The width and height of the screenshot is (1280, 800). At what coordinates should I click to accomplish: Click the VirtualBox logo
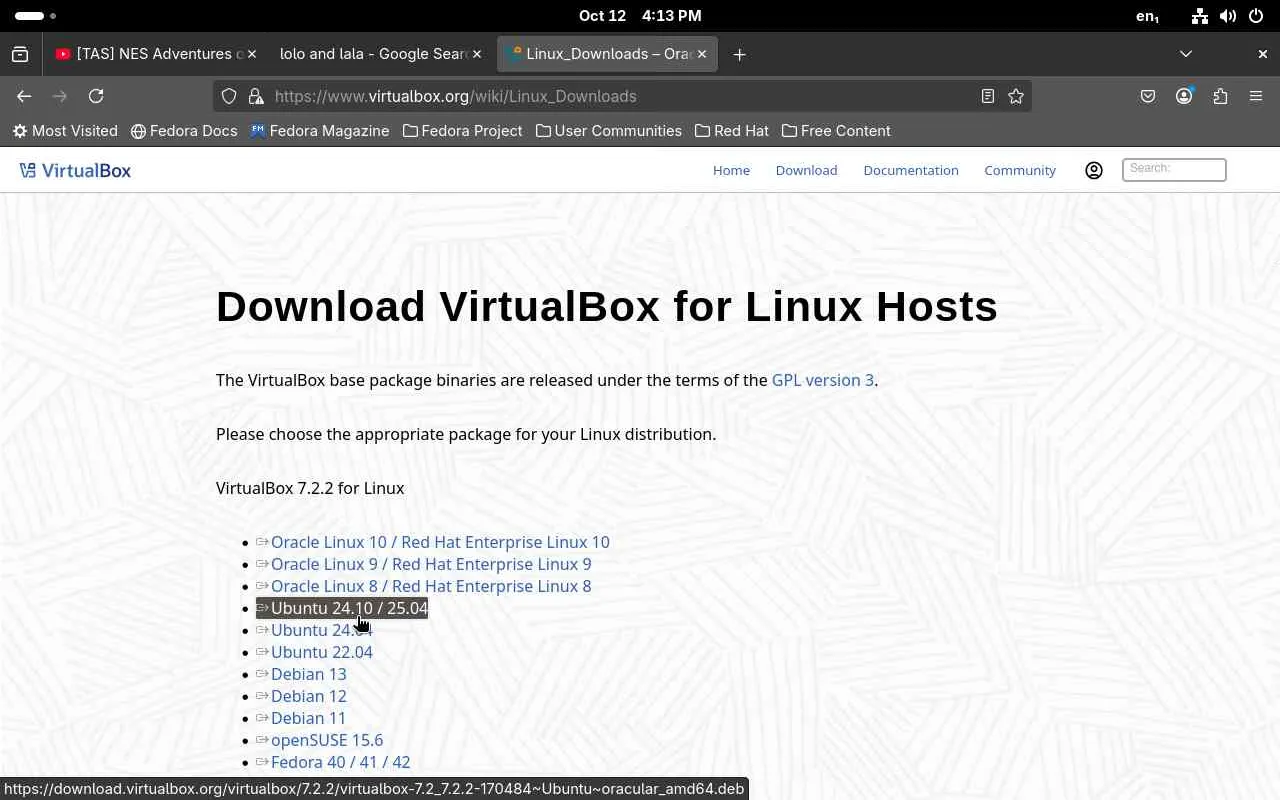75,170
